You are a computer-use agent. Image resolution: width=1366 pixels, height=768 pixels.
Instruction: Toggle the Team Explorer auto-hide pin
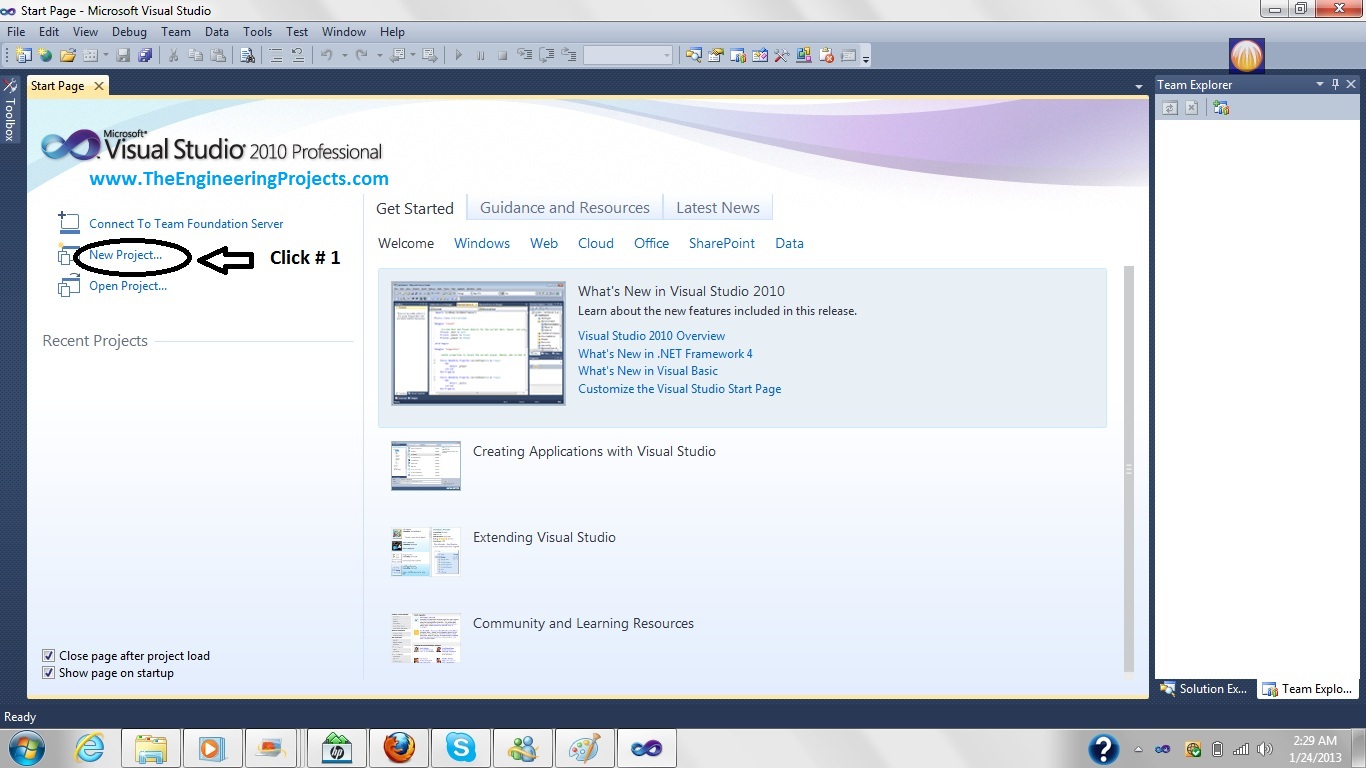tap(1336, 85)
